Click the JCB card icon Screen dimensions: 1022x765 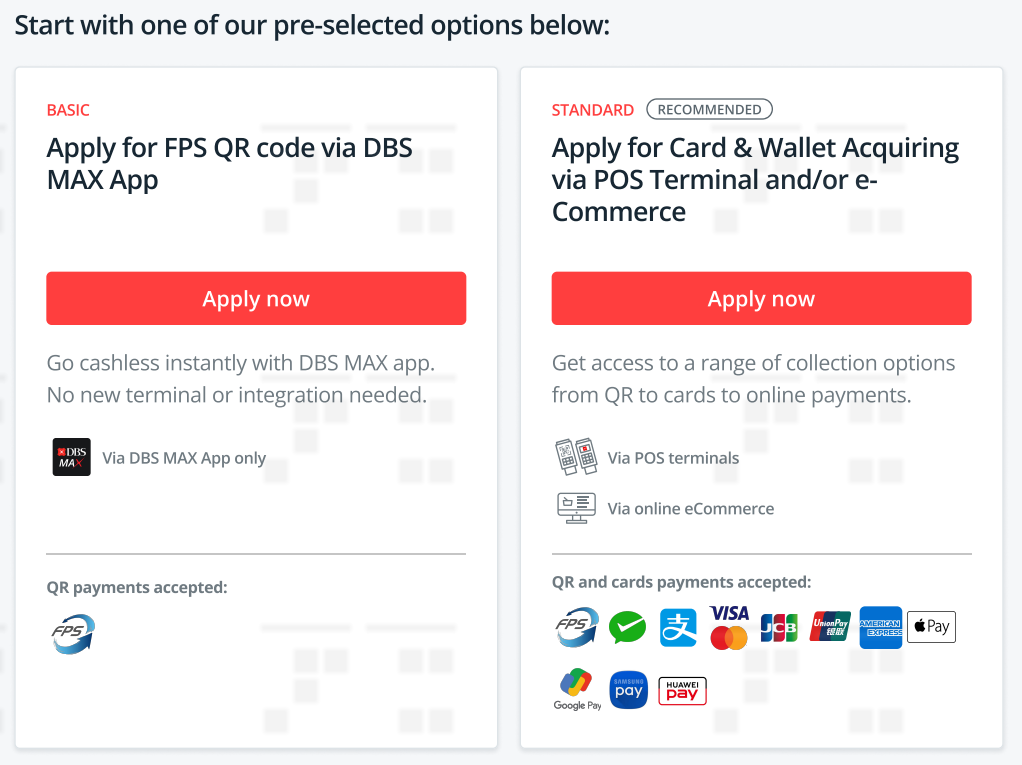coord(779,628)
